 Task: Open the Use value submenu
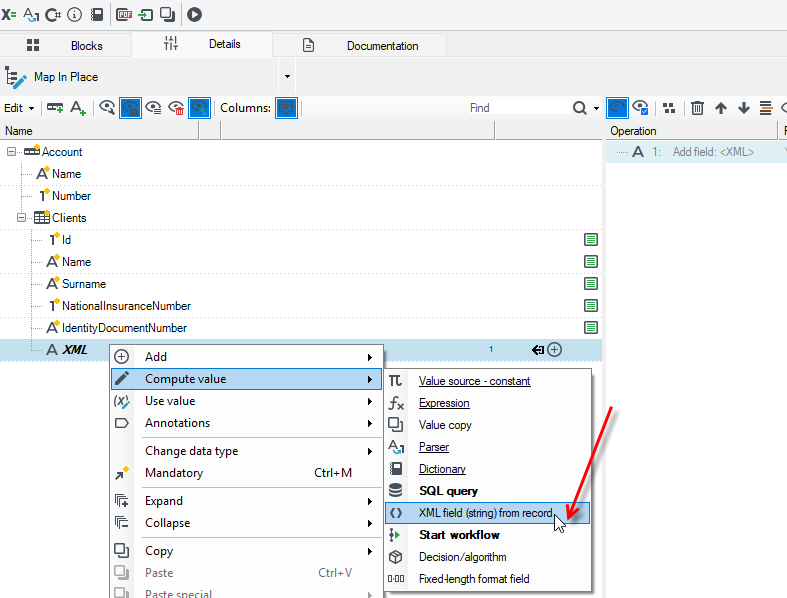(x=247, y=401)
